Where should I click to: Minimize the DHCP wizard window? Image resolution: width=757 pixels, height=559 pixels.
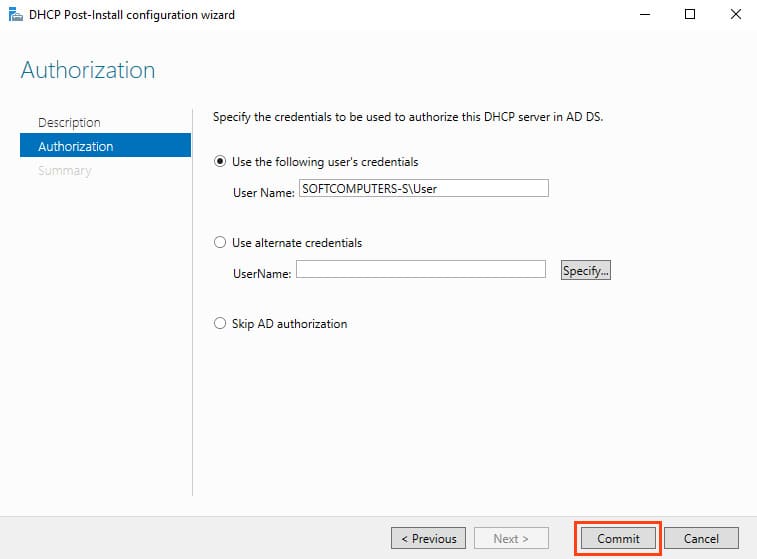[x=642, y=15]
